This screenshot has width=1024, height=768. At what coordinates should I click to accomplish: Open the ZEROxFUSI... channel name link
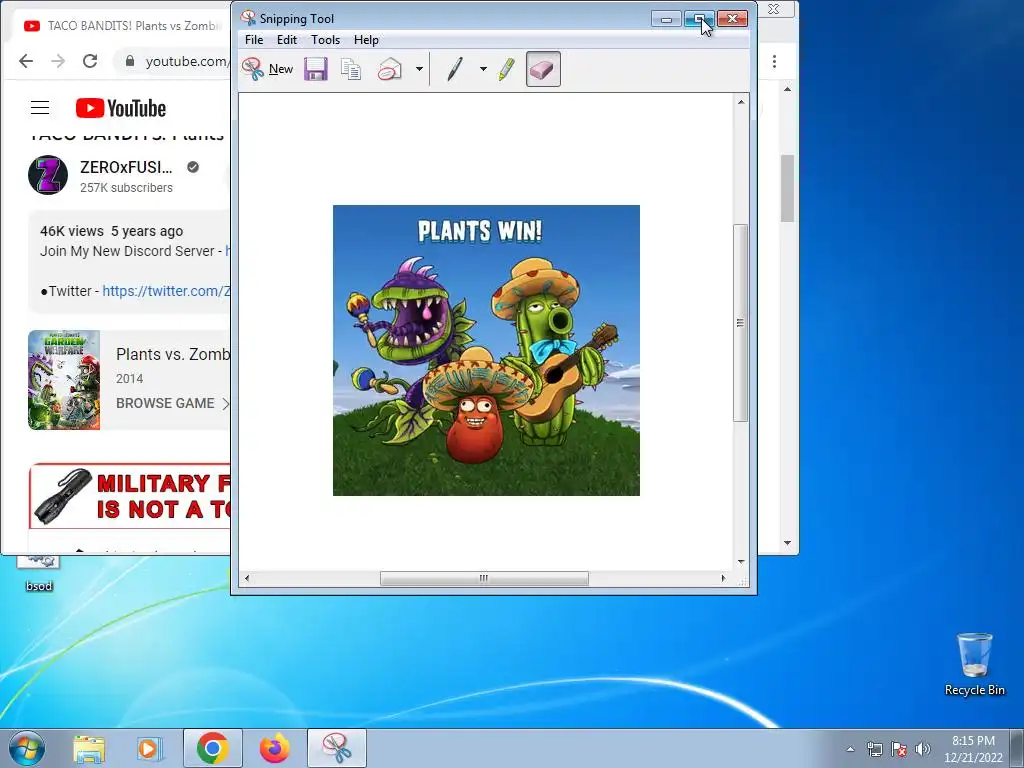(x=126, y=167)
